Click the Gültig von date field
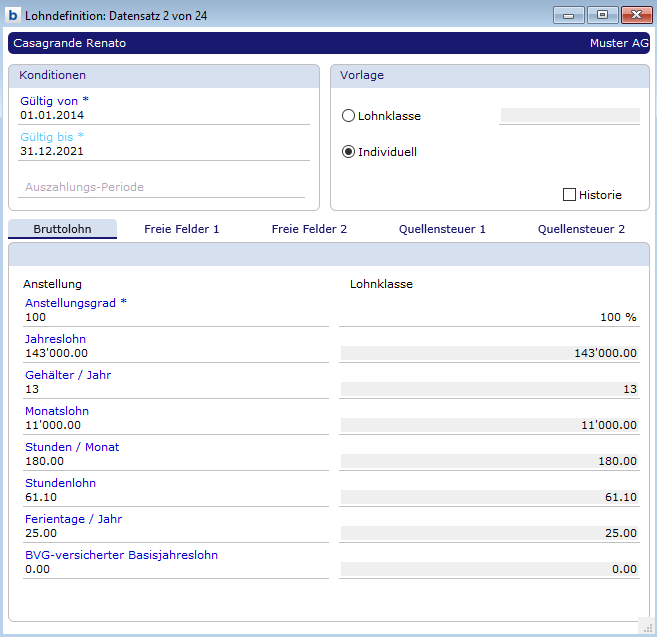The height and width of the screenshot is (637, 657). click(164, 116)
